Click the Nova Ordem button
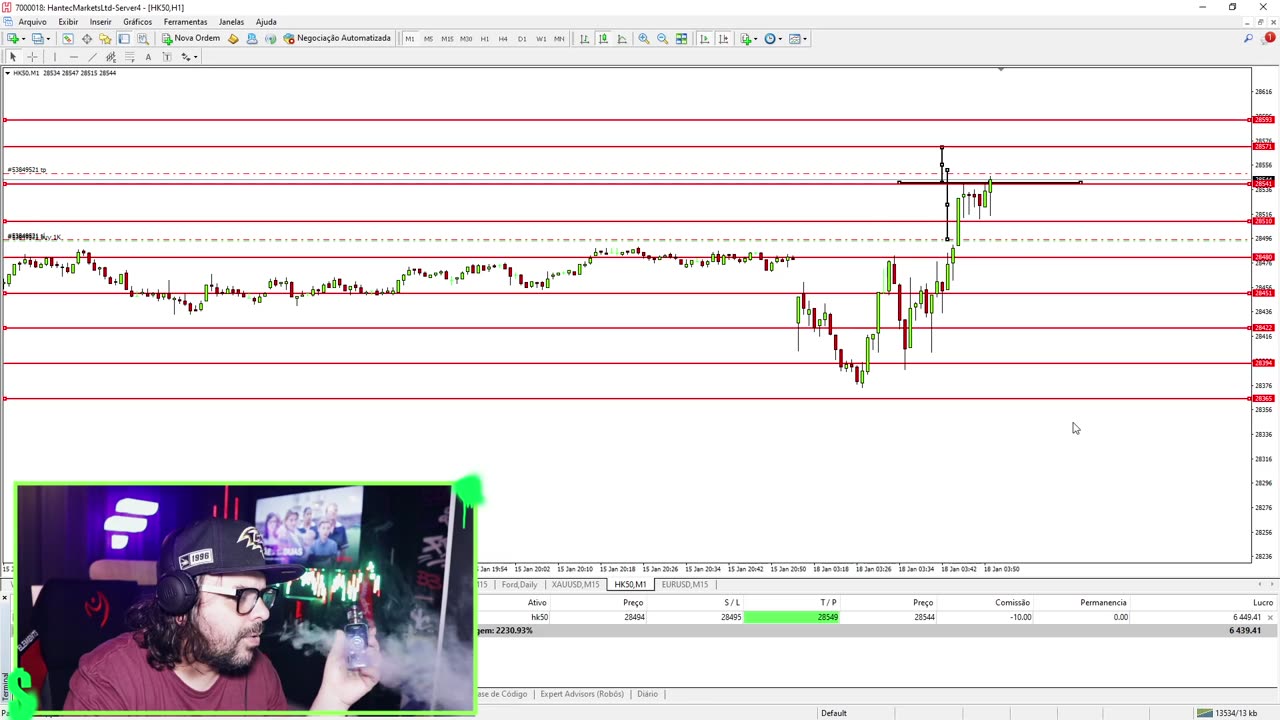The width and height of the screenshot is (1280, 720). pos(191,39)
